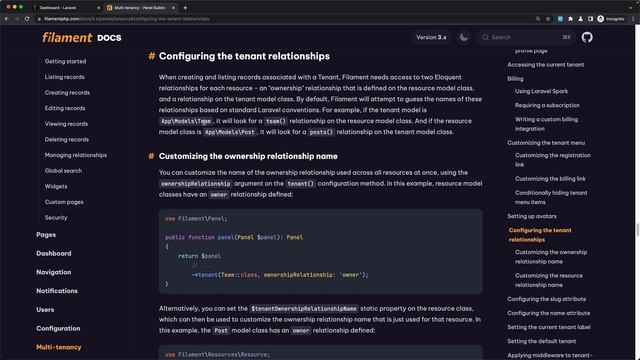Click the address bar URL
Image resolution: width=640 pixels, height=360 pixels.
click(x=127, y=19)
